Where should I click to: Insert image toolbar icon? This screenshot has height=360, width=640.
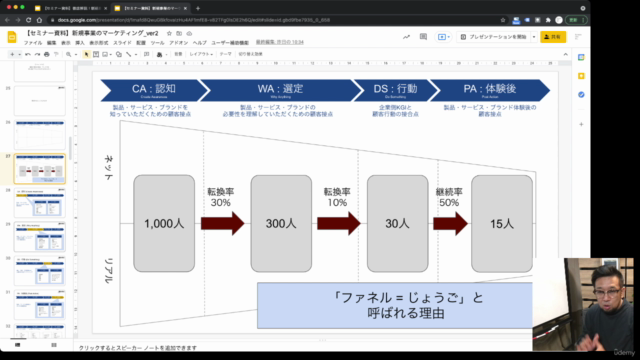click(x=105, y=54)
